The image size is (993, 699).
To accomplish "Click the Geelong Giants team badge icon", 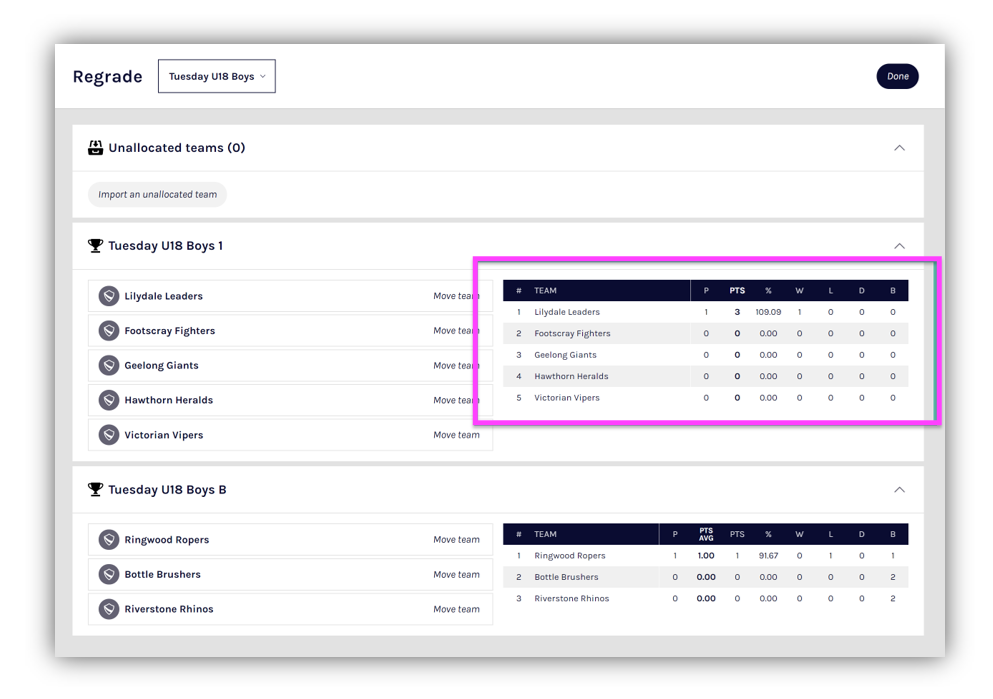I will (x=109, y=365).
